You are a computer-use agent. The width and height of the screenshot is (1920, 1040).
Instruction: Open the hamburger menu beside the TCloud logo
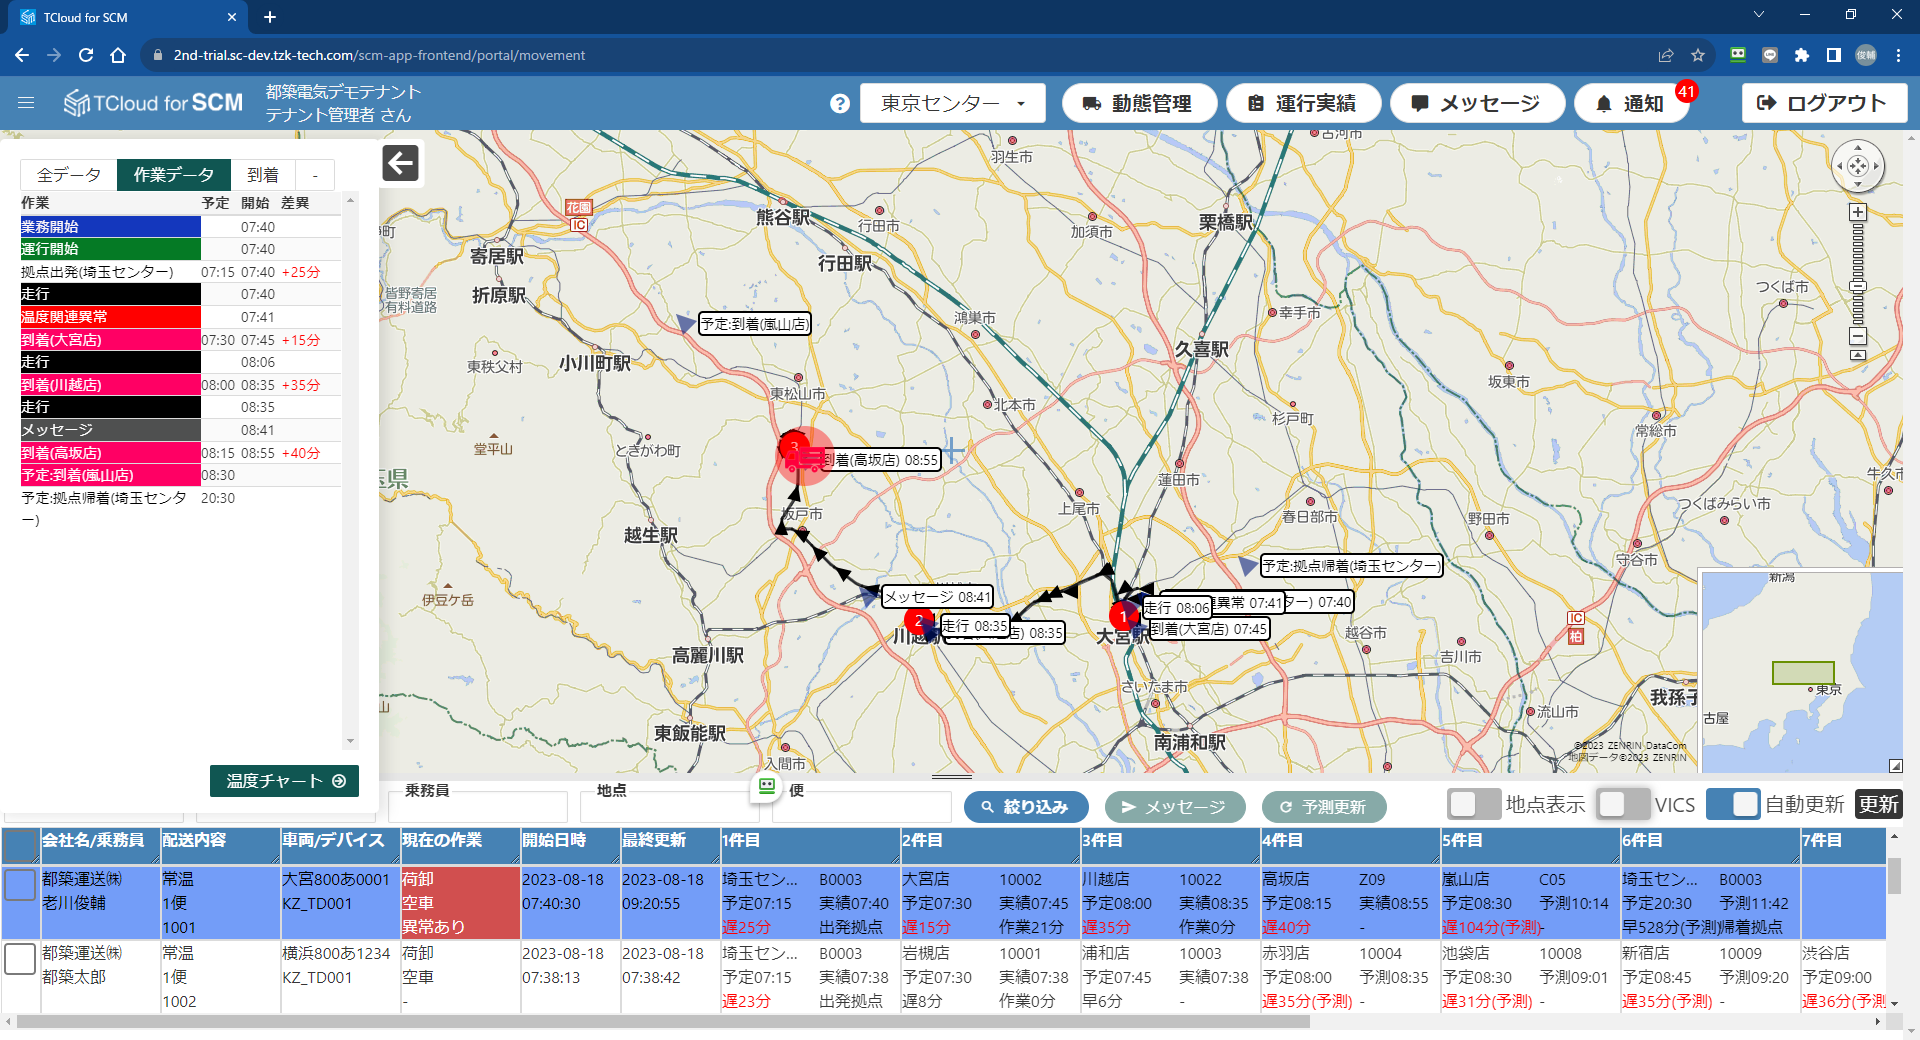click(x=26, y=103)
